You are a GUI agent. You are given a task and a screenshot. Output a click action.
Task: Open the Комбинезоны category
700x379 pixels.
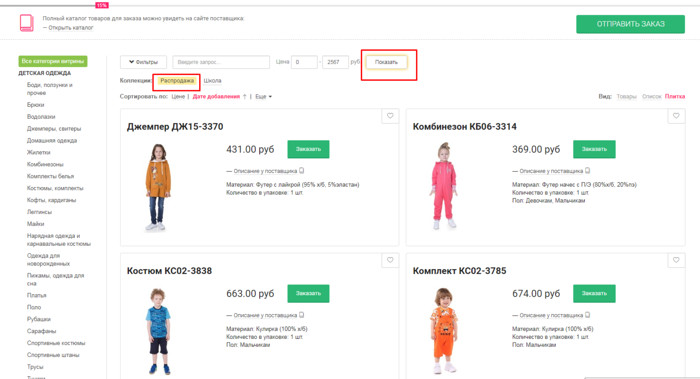45,164
